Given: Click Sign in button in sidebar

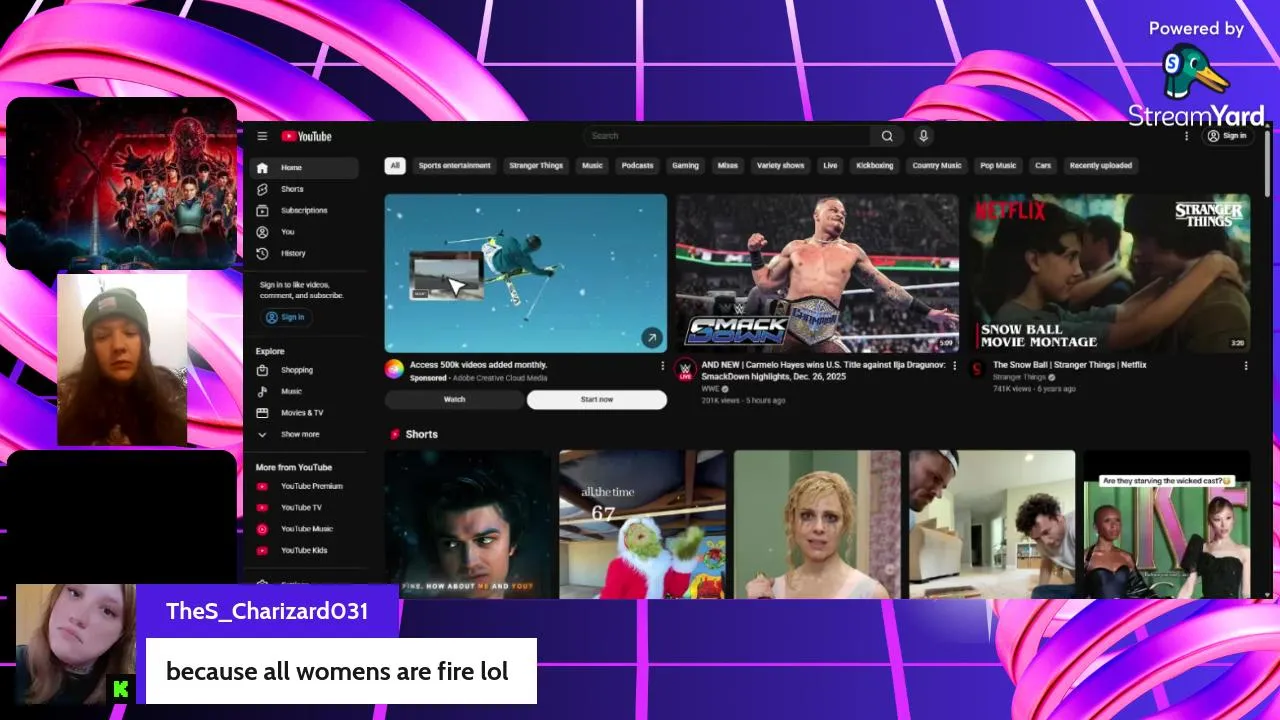Looking at the screenshot, I should 286,317.
